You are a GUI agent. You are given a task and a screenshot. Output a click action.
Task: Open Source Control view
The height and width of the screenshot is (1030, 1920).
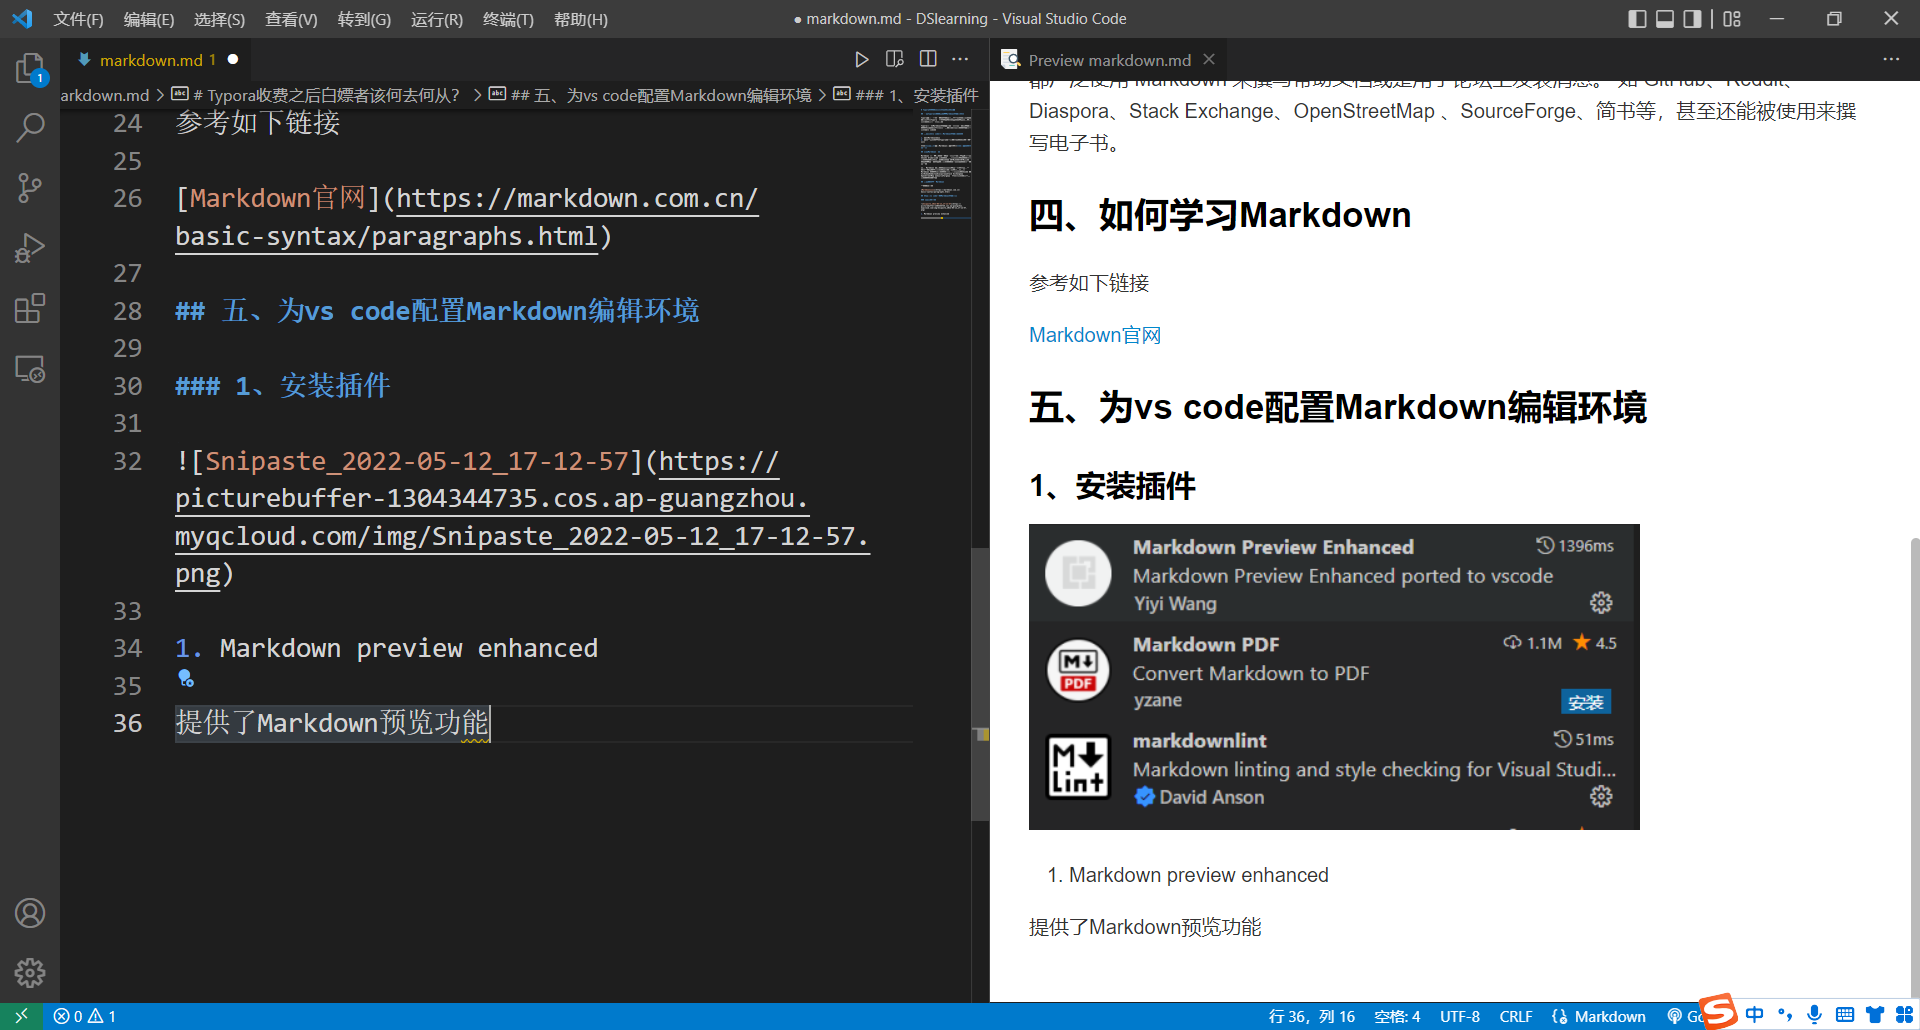(x=30, y=187)
